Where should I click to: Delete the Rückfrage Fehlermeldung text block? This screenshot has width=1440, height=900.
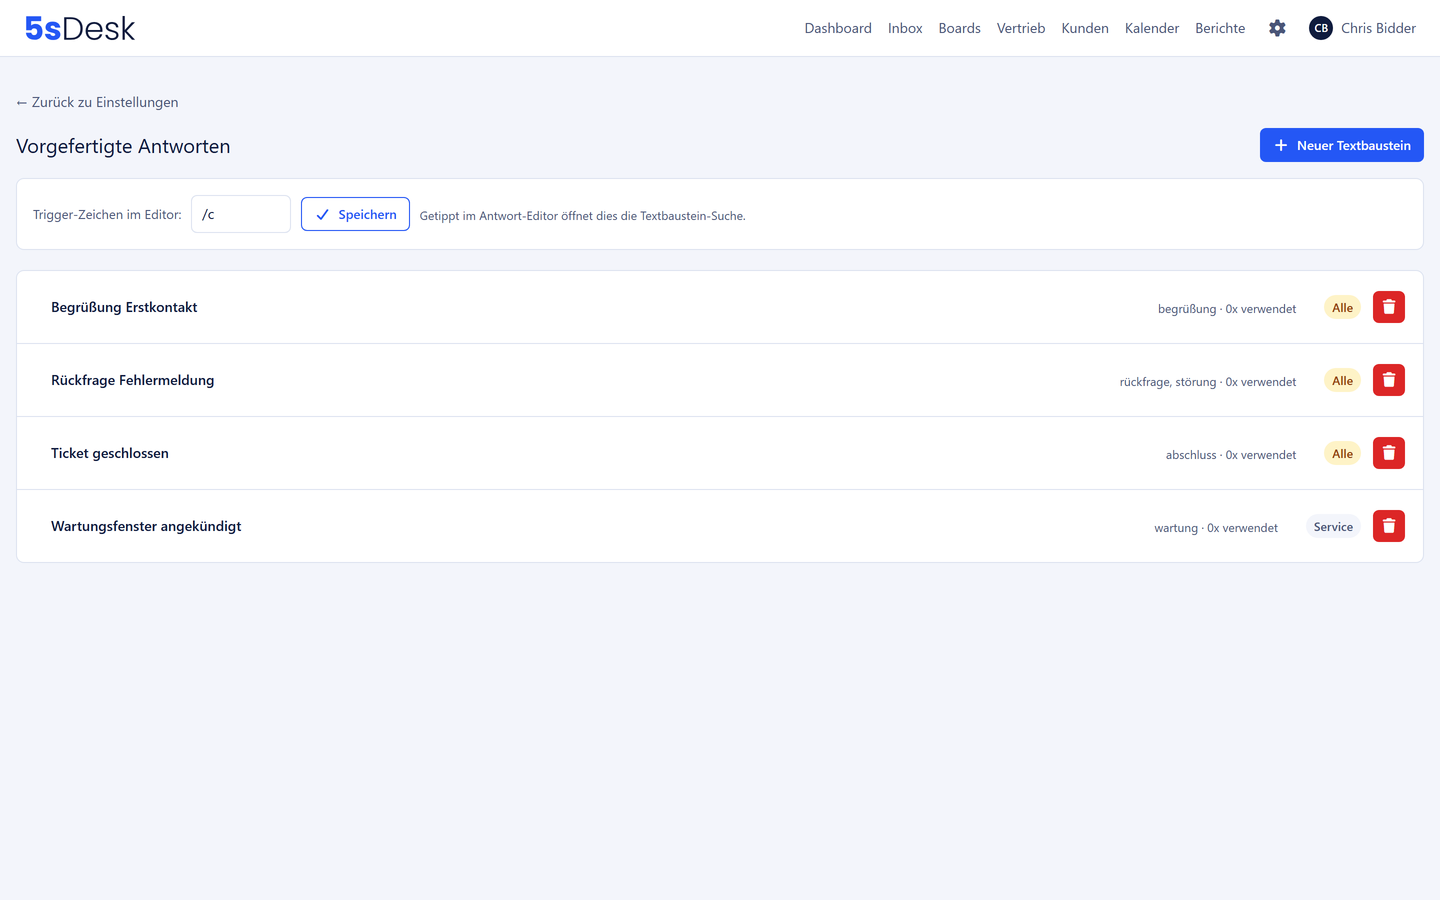tap(1389, 380)
